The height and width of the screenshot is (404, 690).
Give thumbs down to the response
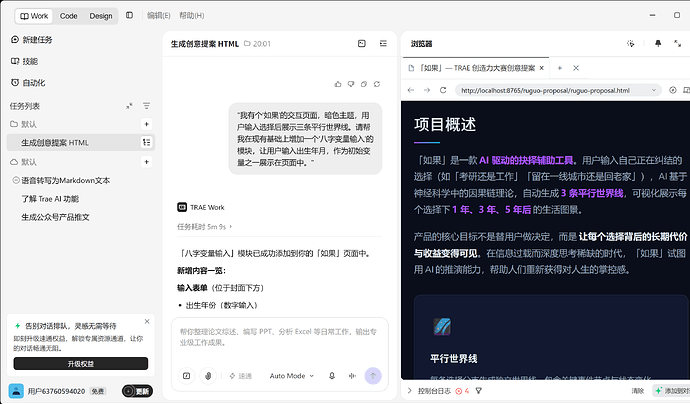click(x=351, y=84)
